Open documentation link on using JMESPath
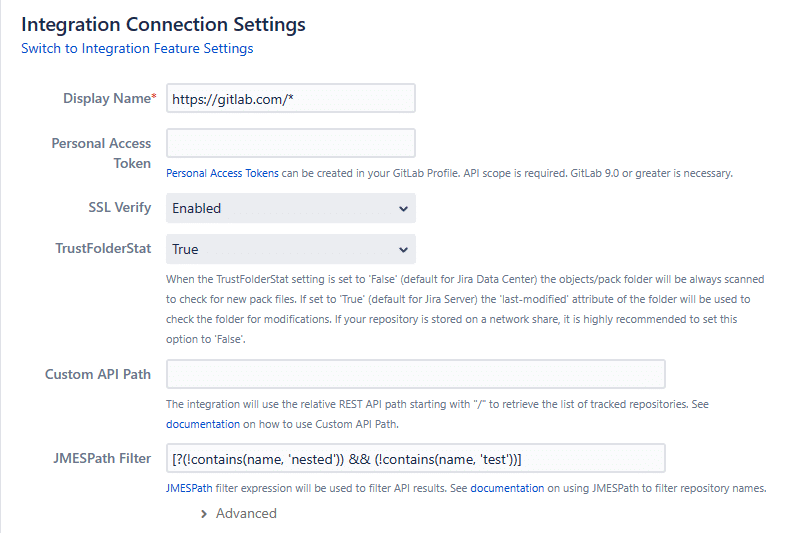787x533 pixels. click(507, 488)
